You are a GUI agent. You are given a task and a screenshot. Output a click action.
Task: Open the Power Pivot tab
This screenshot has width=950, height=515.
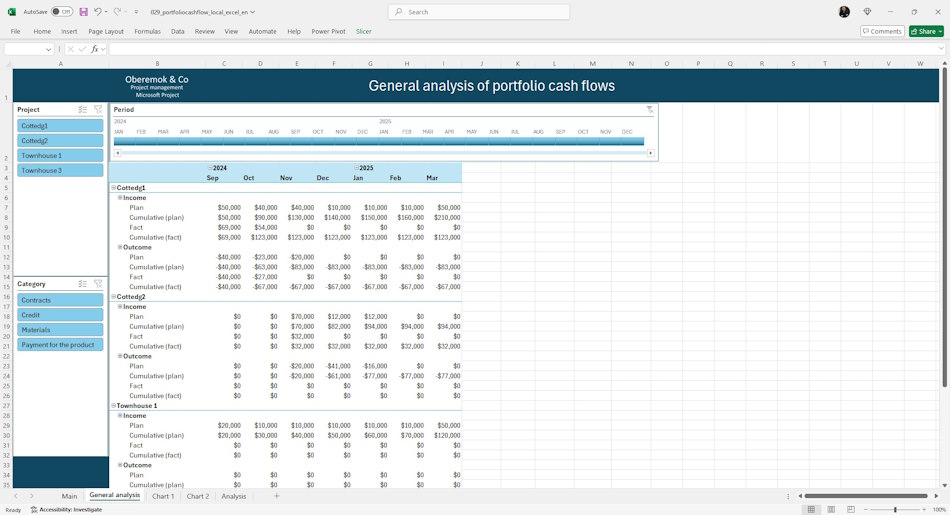328,32
